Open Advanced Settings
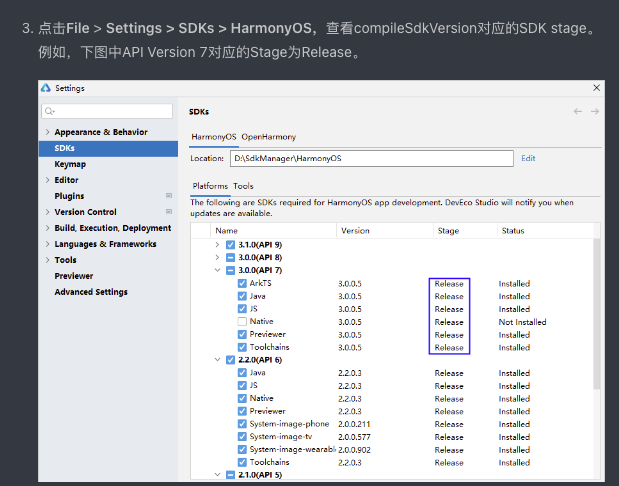The height and width of the screenshot is (486, 619). coord(91,292)
